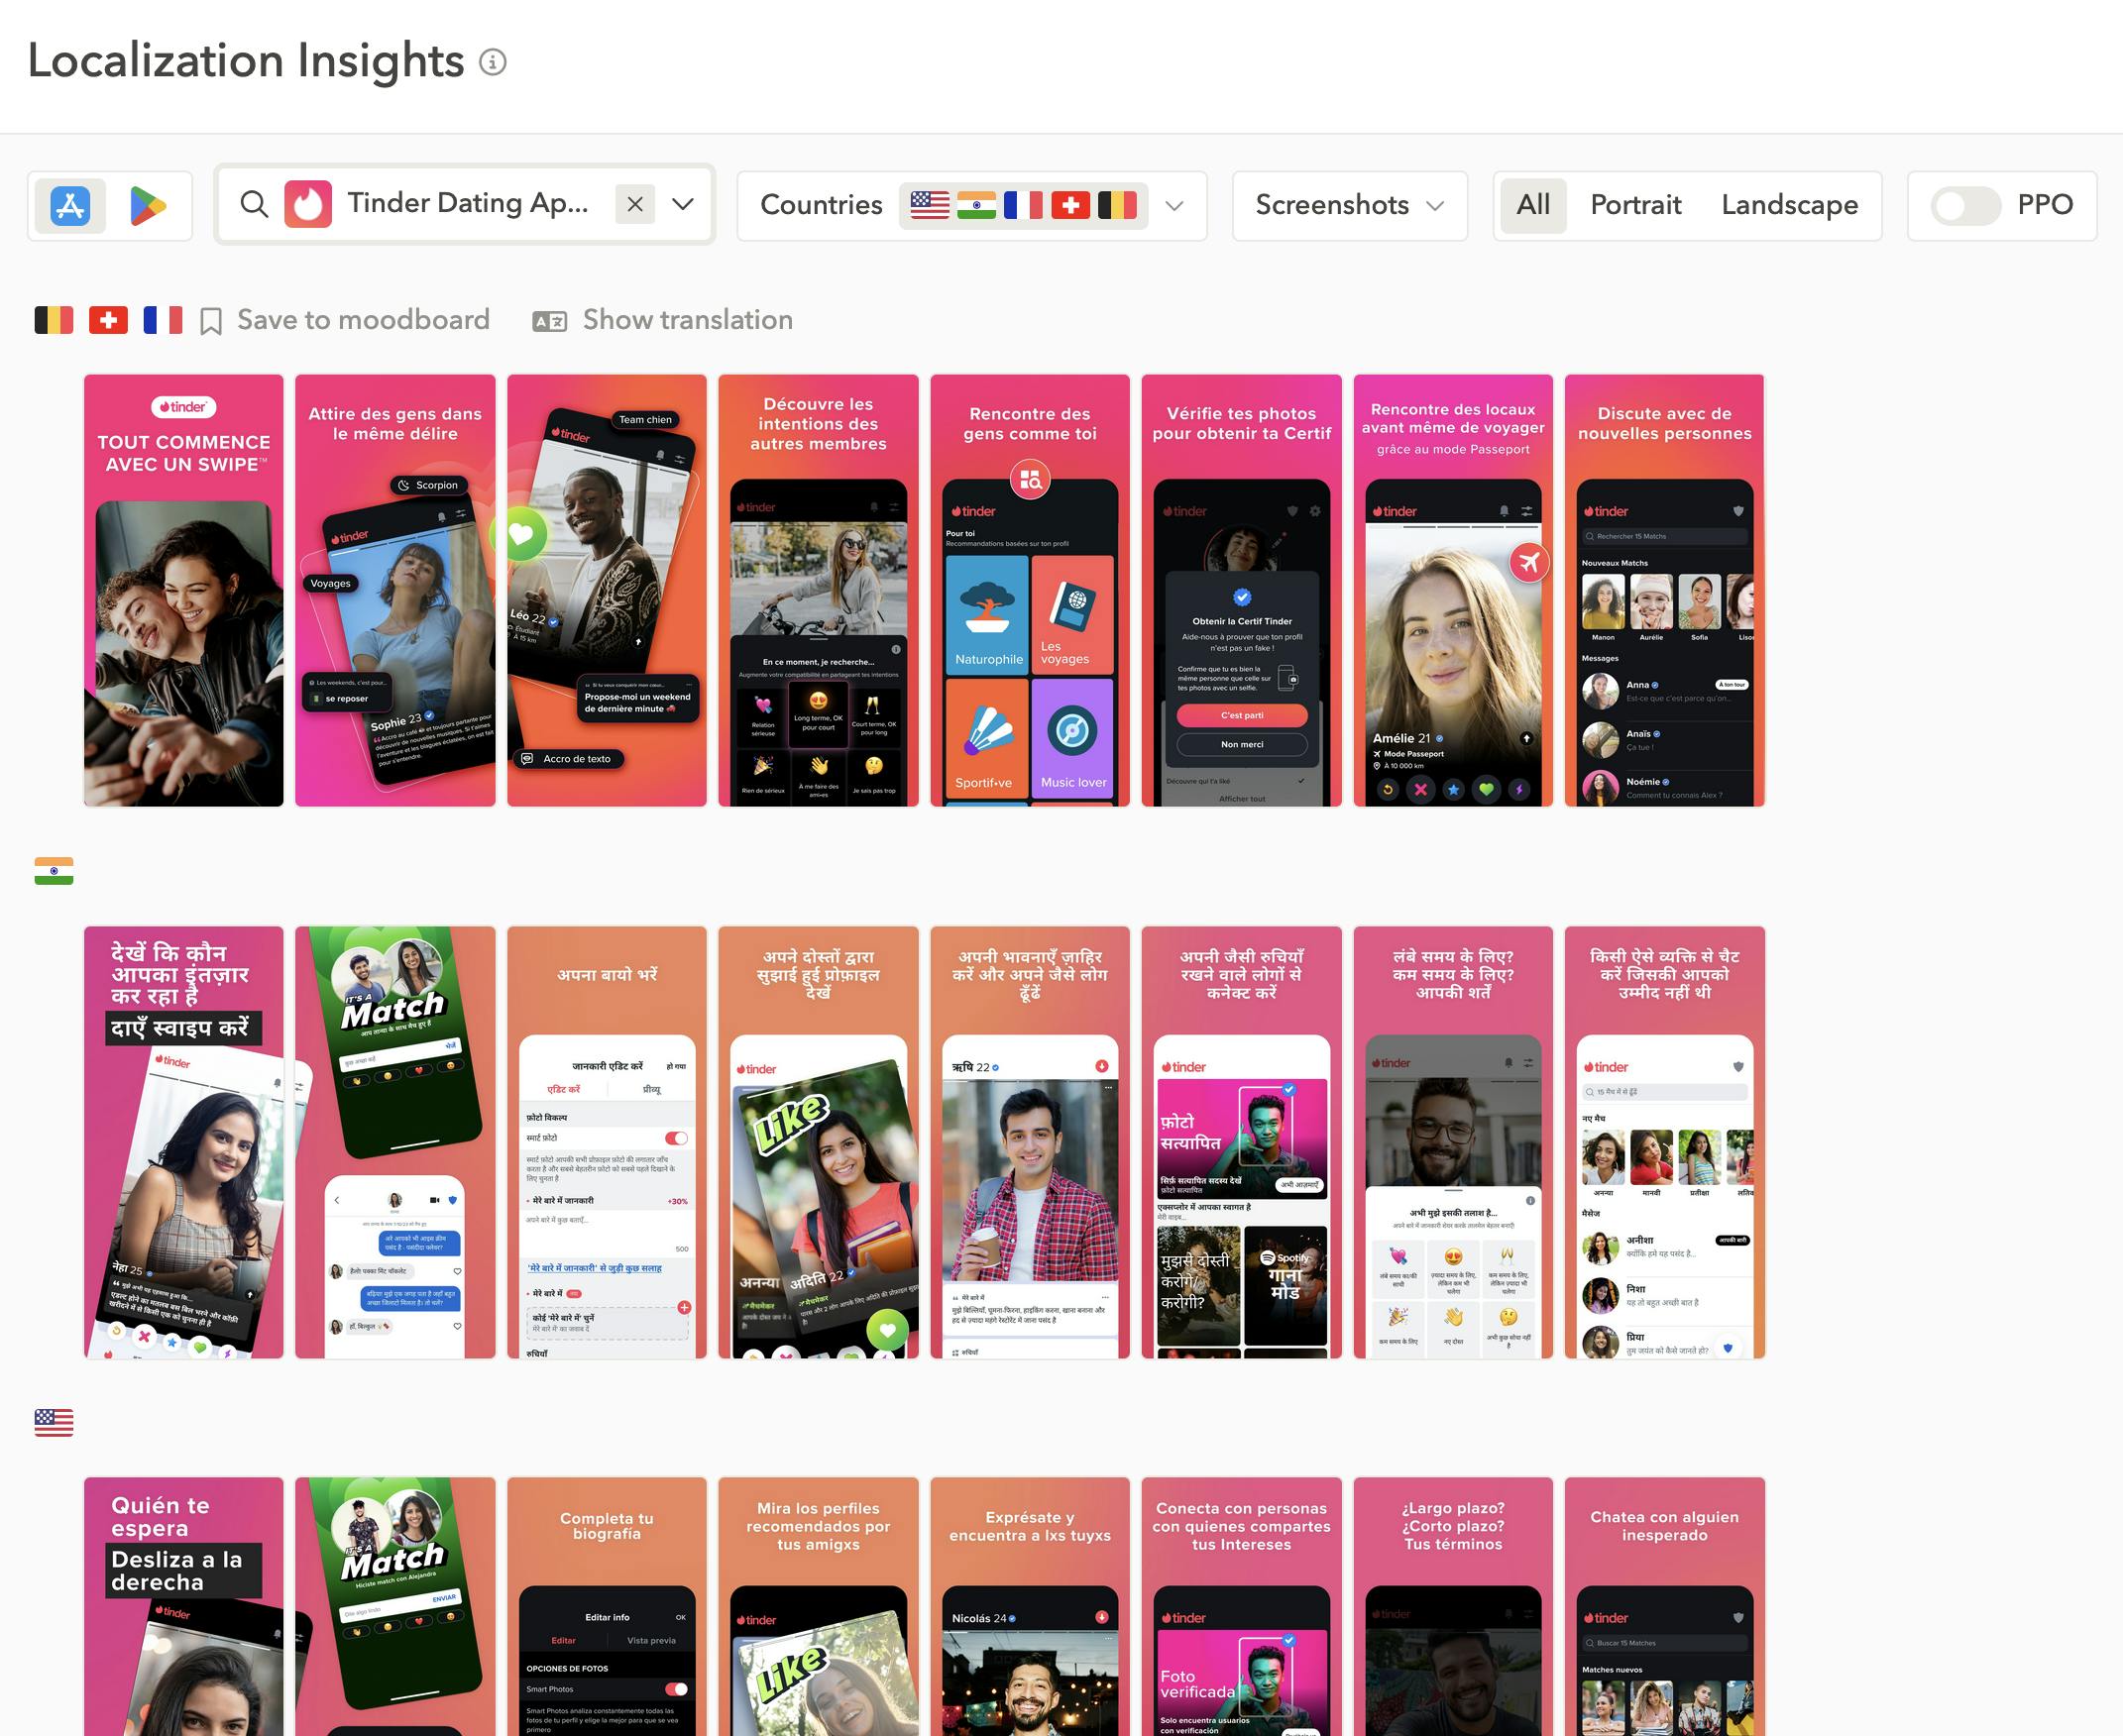Screen dimensions: 2123x1736
Task: Open '¿Largo plazo? ¿Corto plazo?' screenshot
Action: click(1453, 1606)
